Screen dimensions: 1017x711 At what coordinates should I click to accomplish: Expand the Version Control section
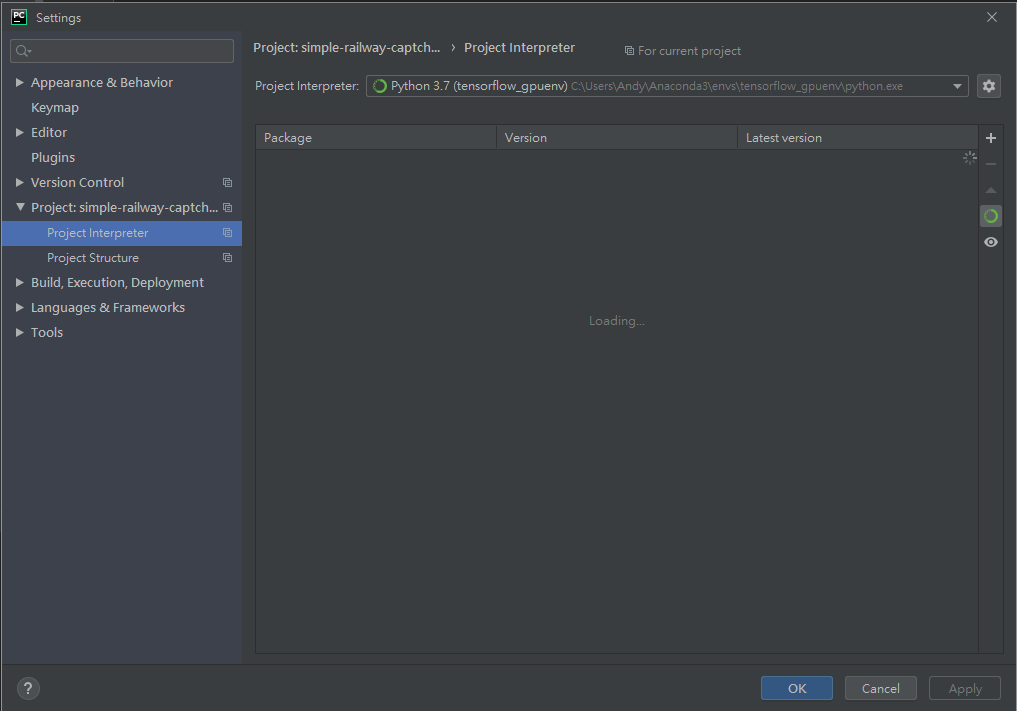click(19, 182)
